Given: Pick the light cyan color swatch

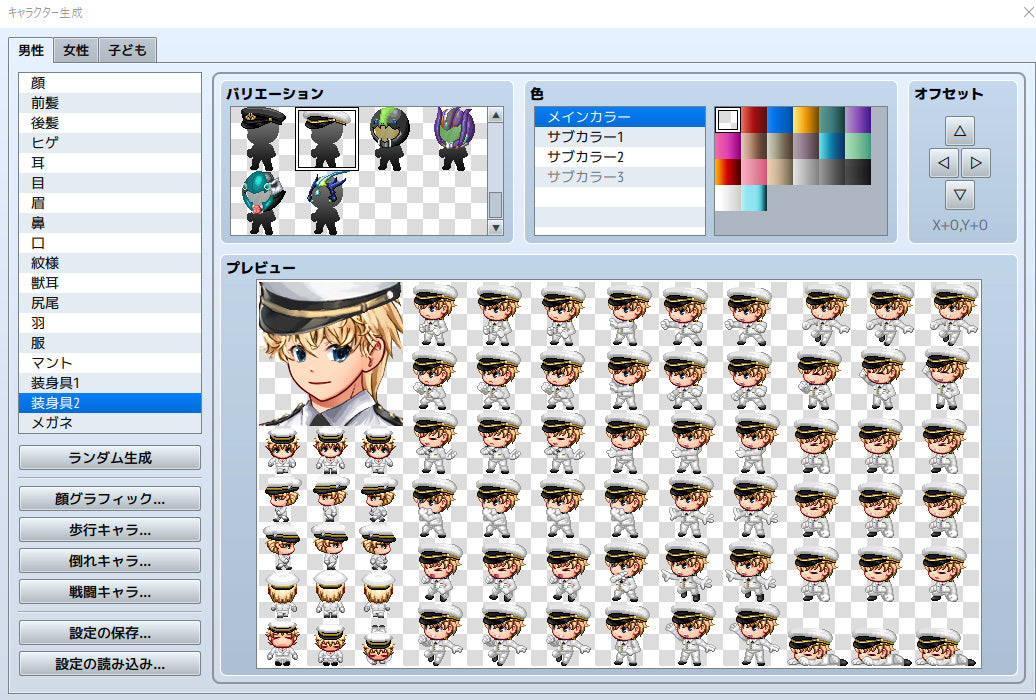Looking at the screenshot, I should tap(754, 198).
